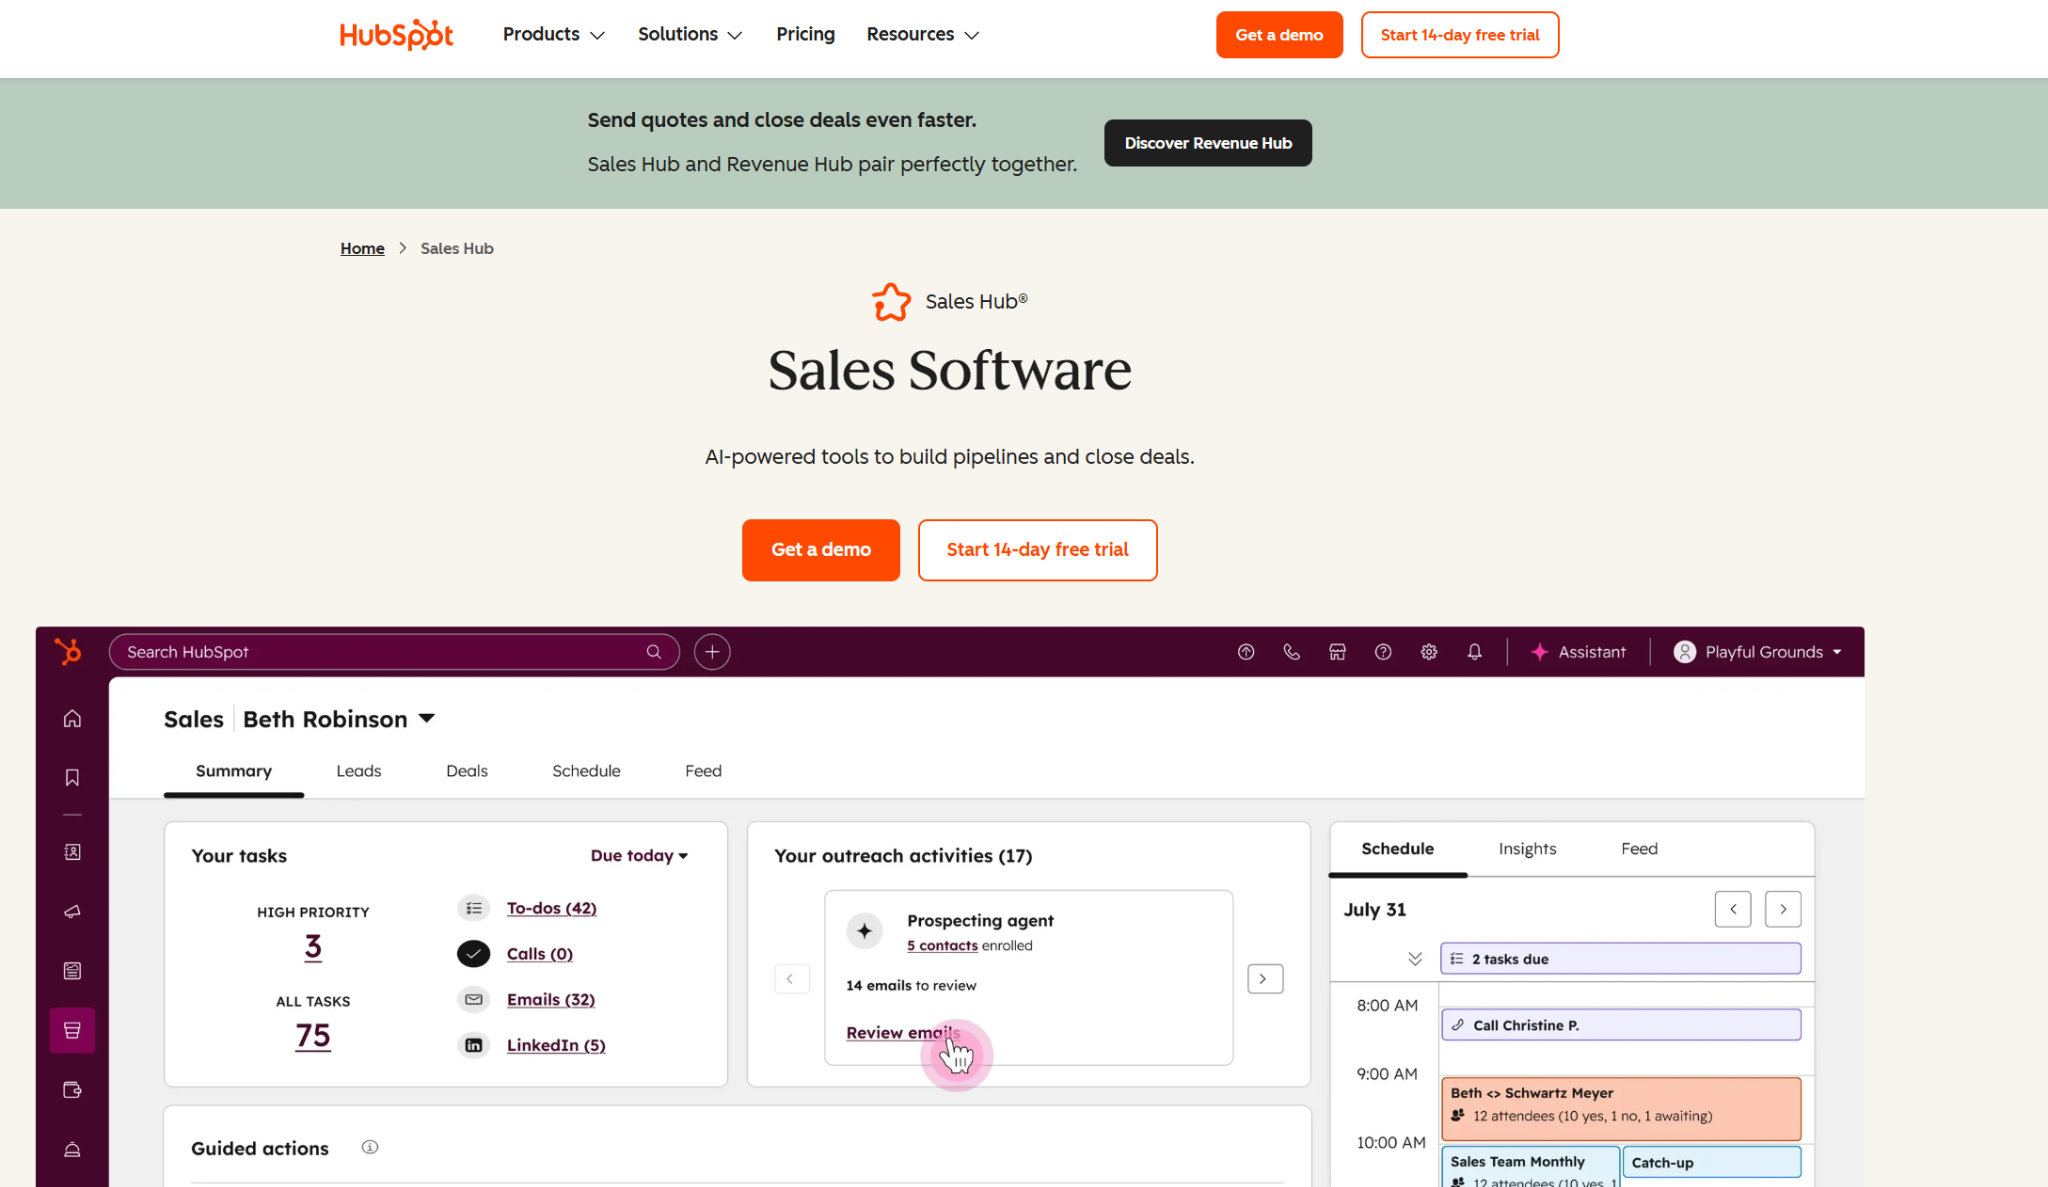This screenshot has height=1187, width=2048.
Task: Click the large Get a demo button
Action: [x=821, y=550]
